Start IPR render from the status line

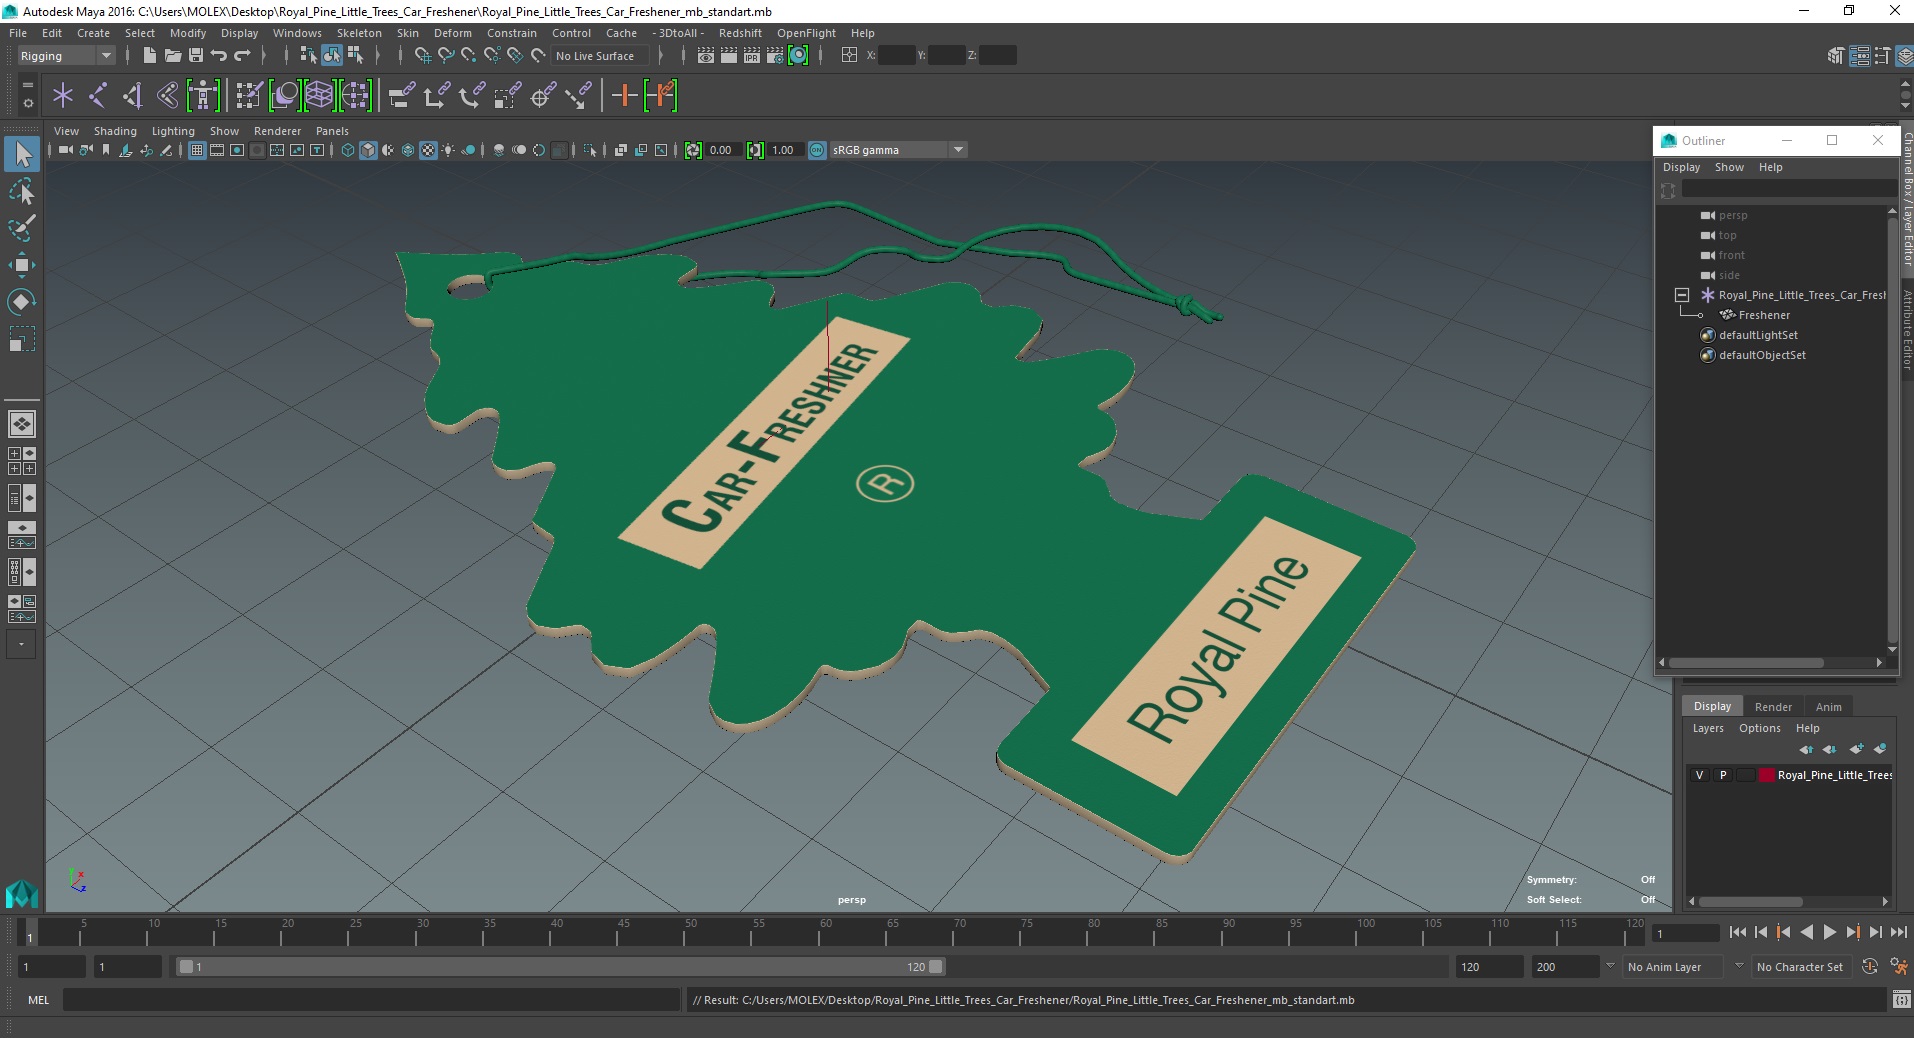(752, 56)
